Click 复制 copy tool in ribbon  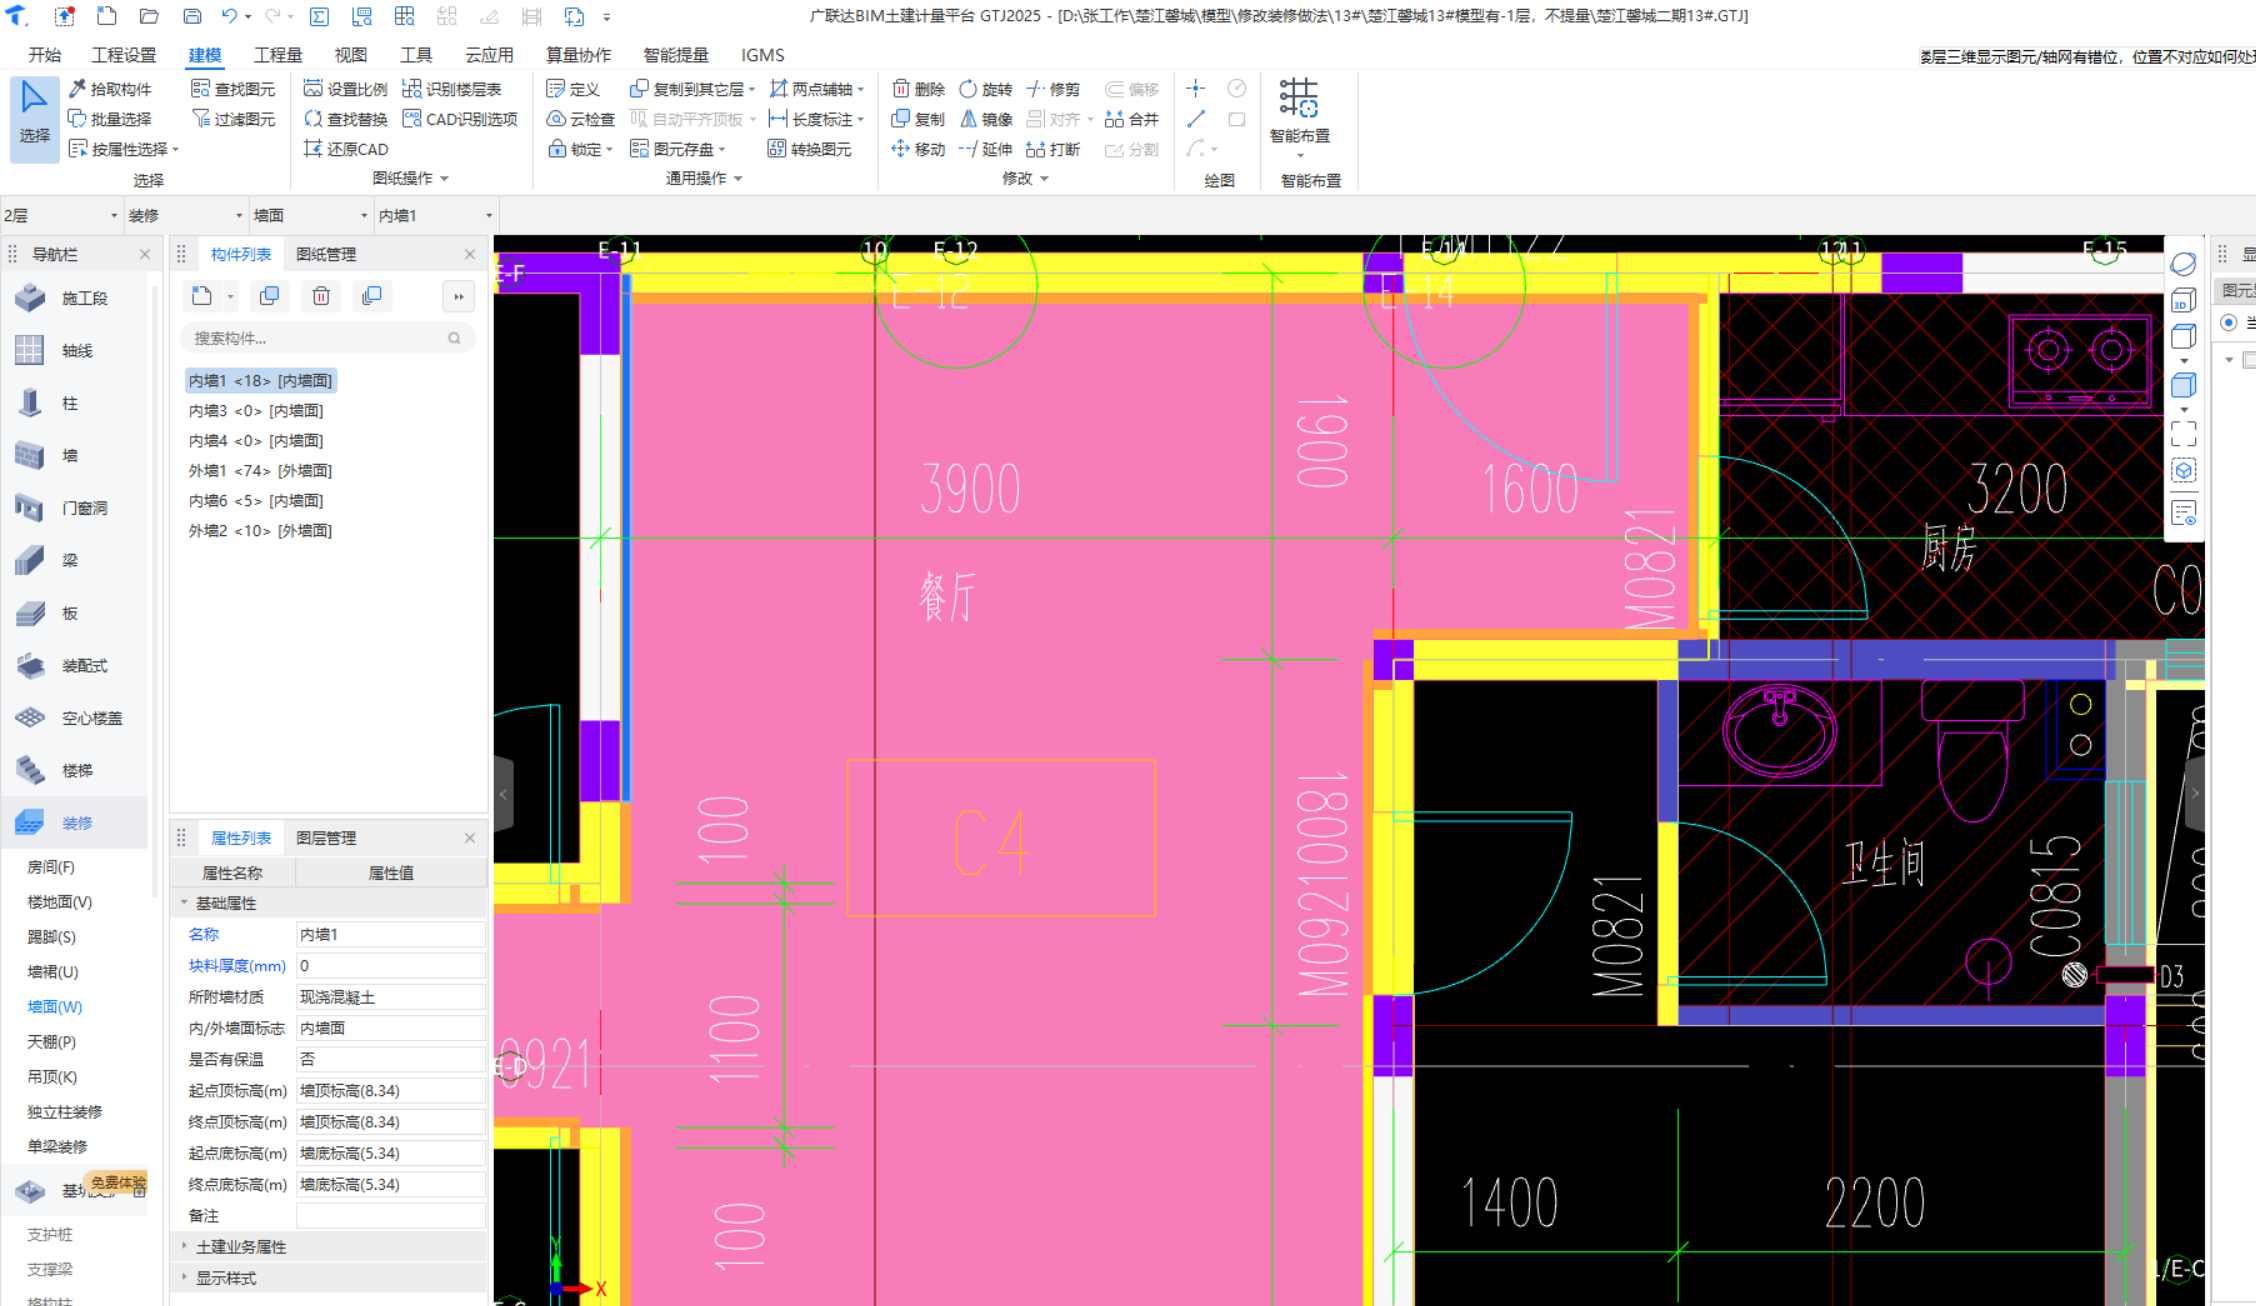pyautogui.click(x=918, y=119)
